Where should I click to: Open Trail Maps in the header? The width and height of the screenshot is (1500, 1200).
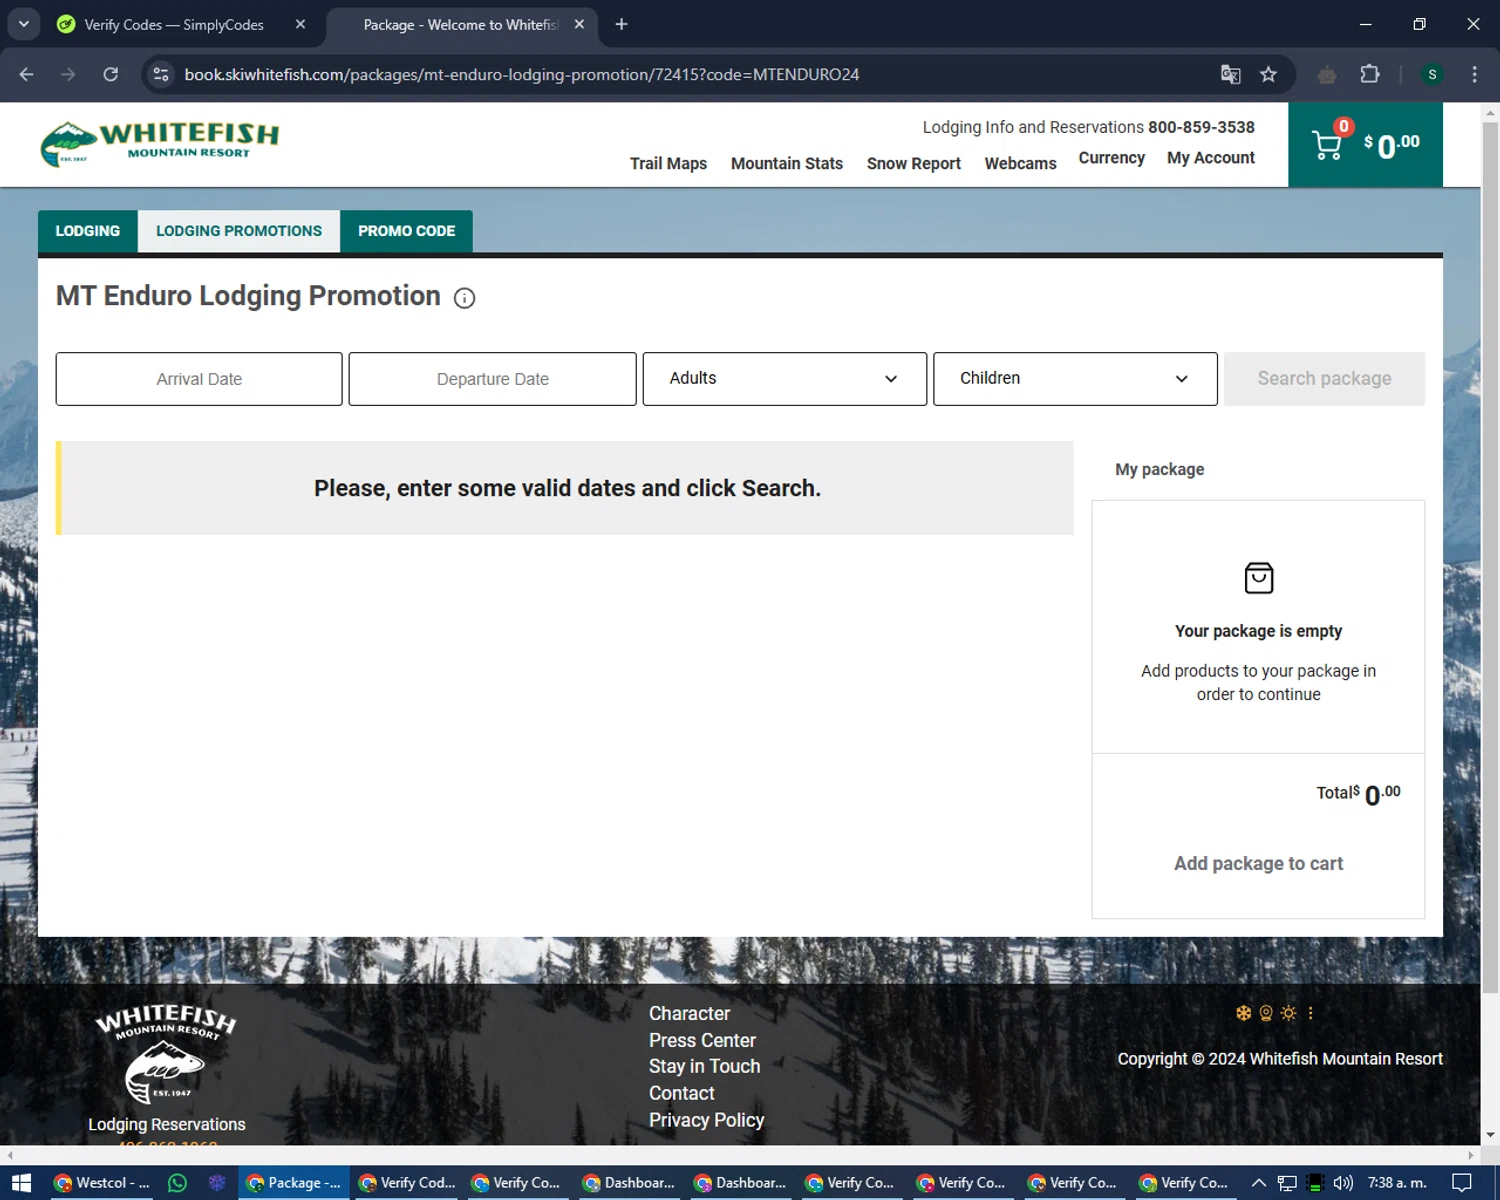668,163
